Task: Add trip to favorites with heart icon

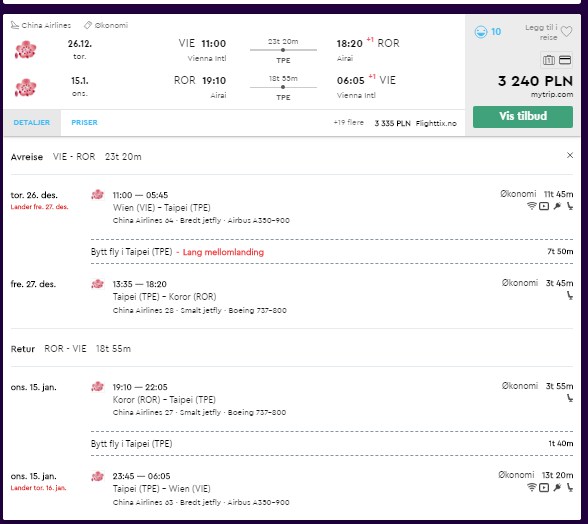Action: click(x=566, y=32)
